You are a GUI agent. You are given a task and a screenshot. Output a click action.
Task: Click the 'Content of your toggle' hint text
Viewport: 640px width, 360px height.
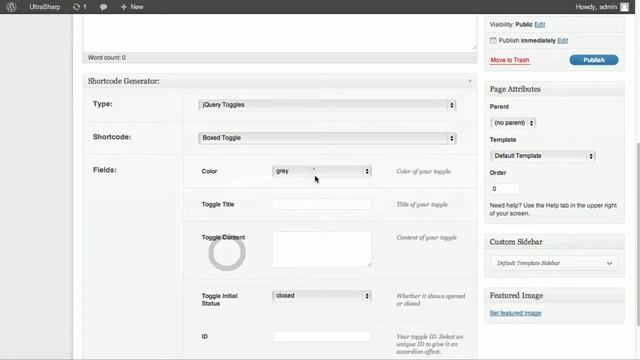point(427,237)
